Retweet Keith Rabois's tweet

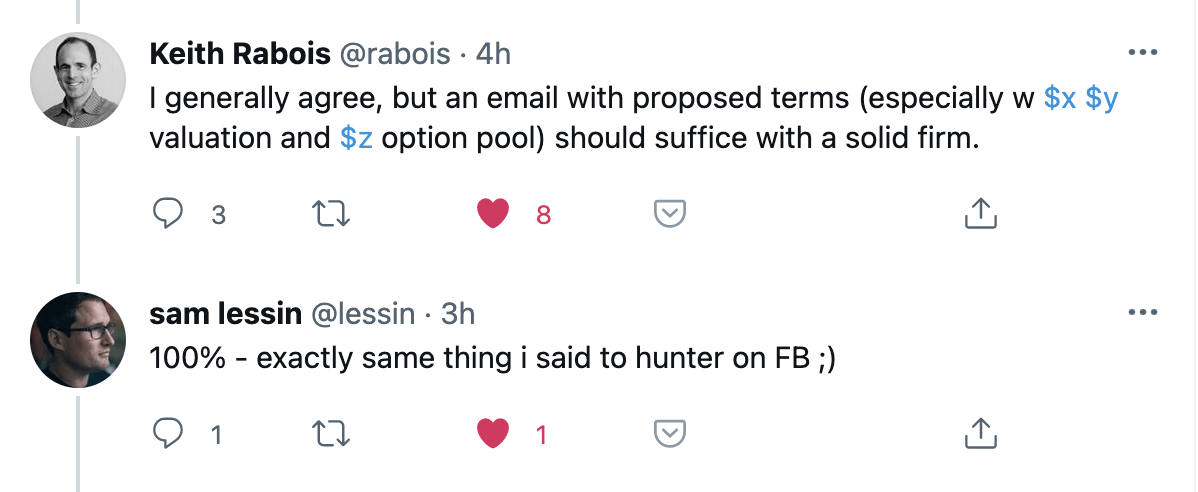click(x=325, y=213)
